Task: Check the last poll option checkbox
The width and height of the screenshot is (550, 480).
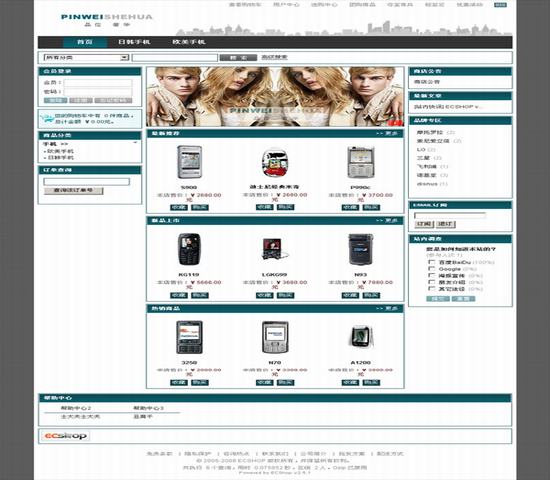Action: click(431, 289)
